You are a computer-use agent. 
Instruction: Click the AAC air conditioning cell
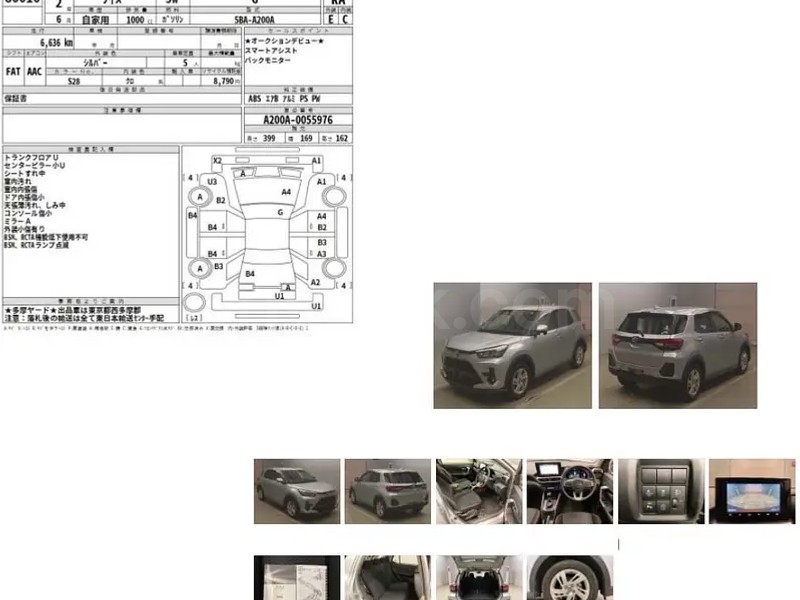tap(37, 72)
